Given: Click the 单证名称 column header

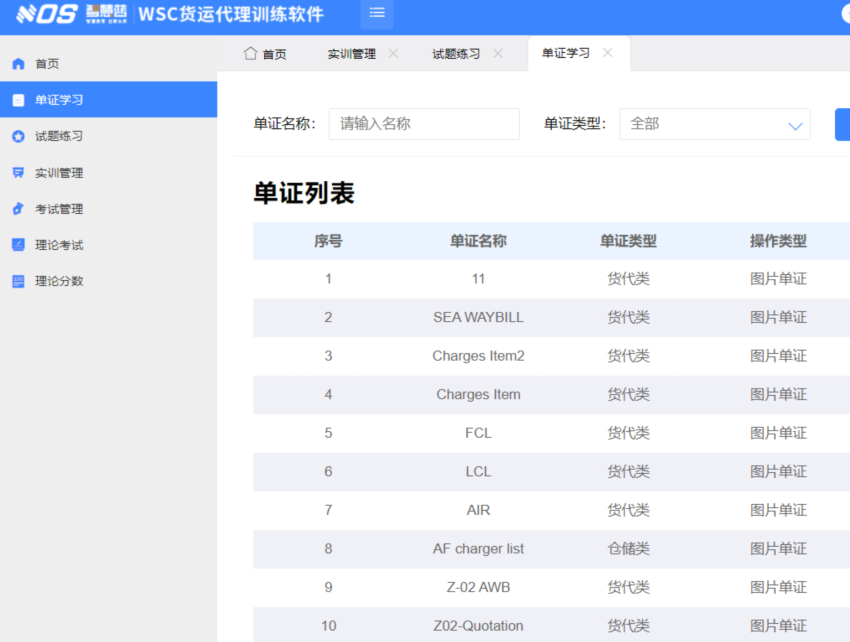Looking at the screenshot, I should pos(478,241).
